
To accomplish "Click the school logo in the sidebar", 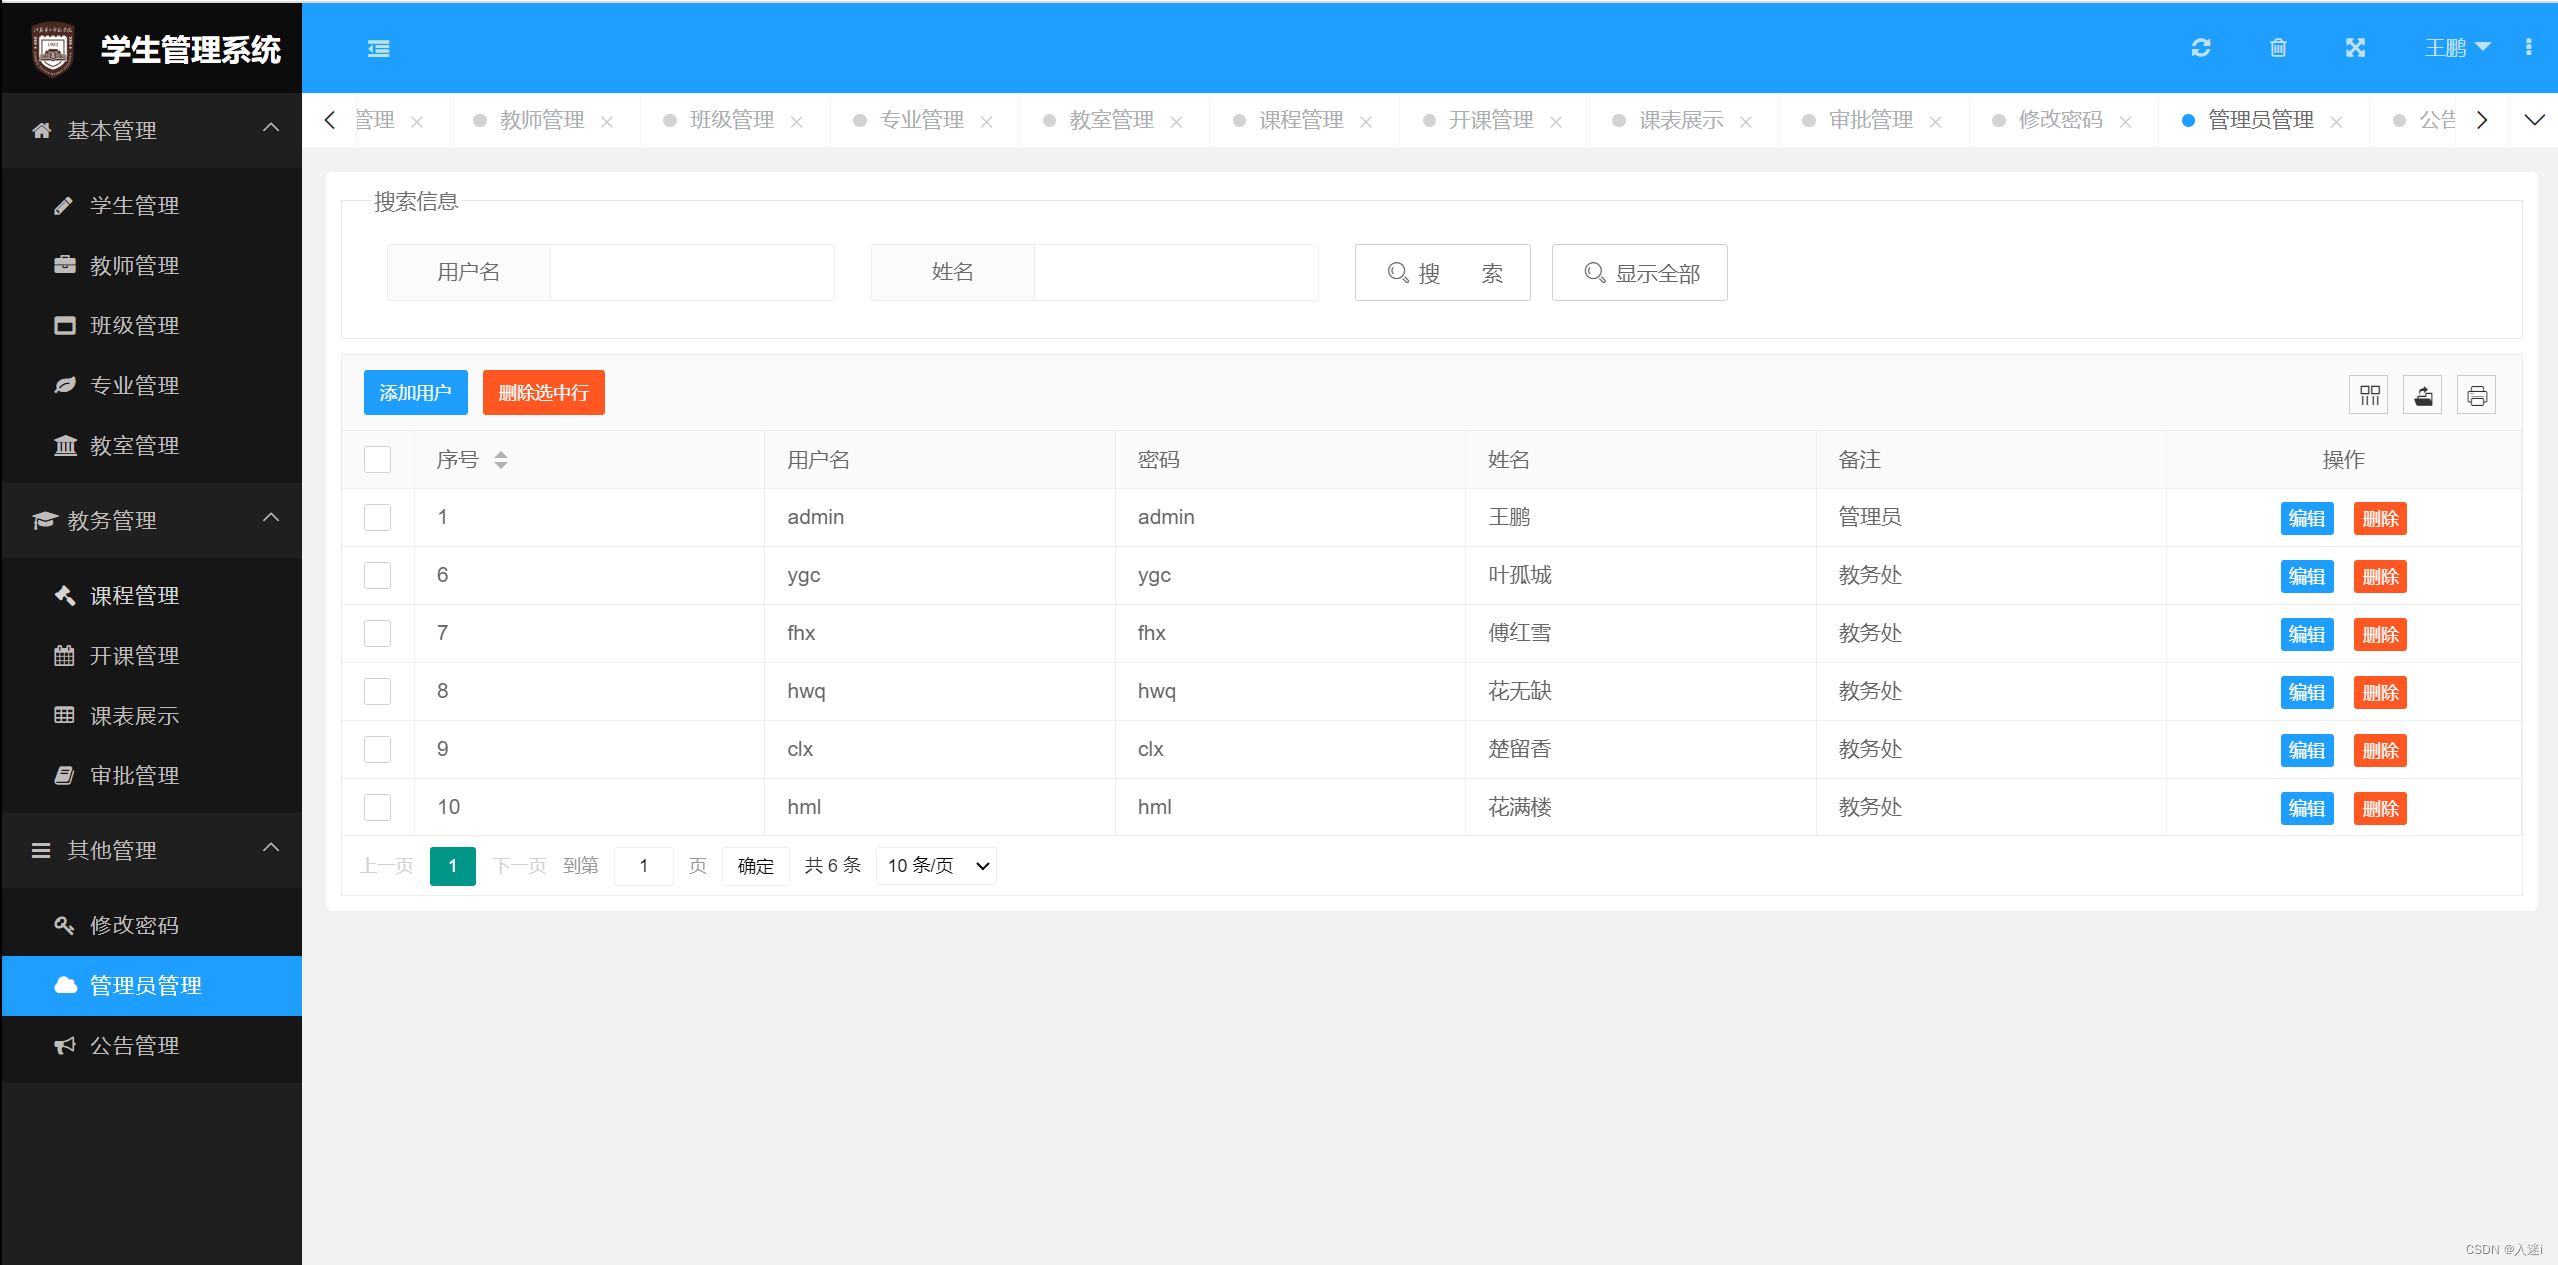I will [53, 49].
